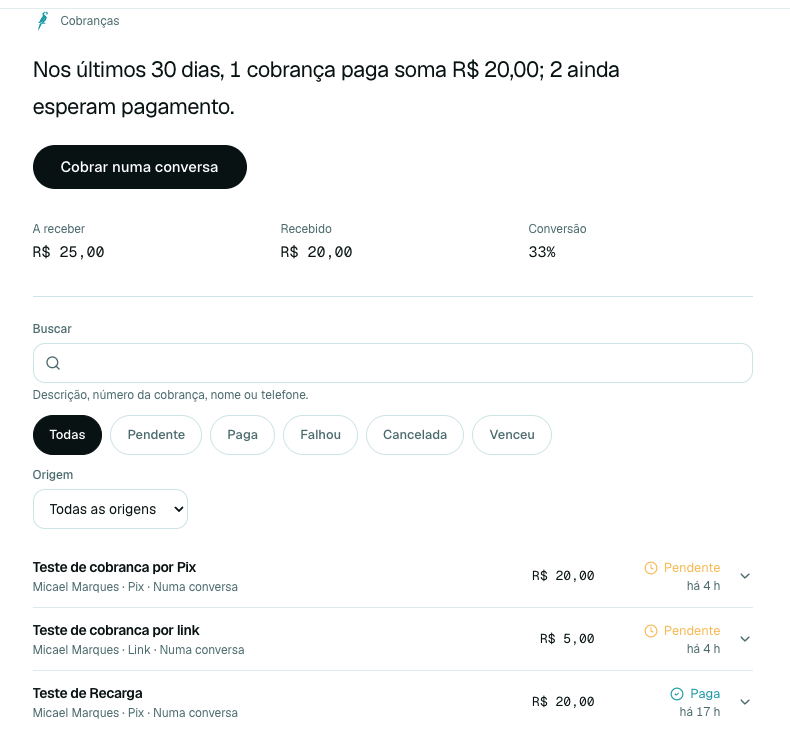Click the Teste de Recarga title

[x=88, y=693]
